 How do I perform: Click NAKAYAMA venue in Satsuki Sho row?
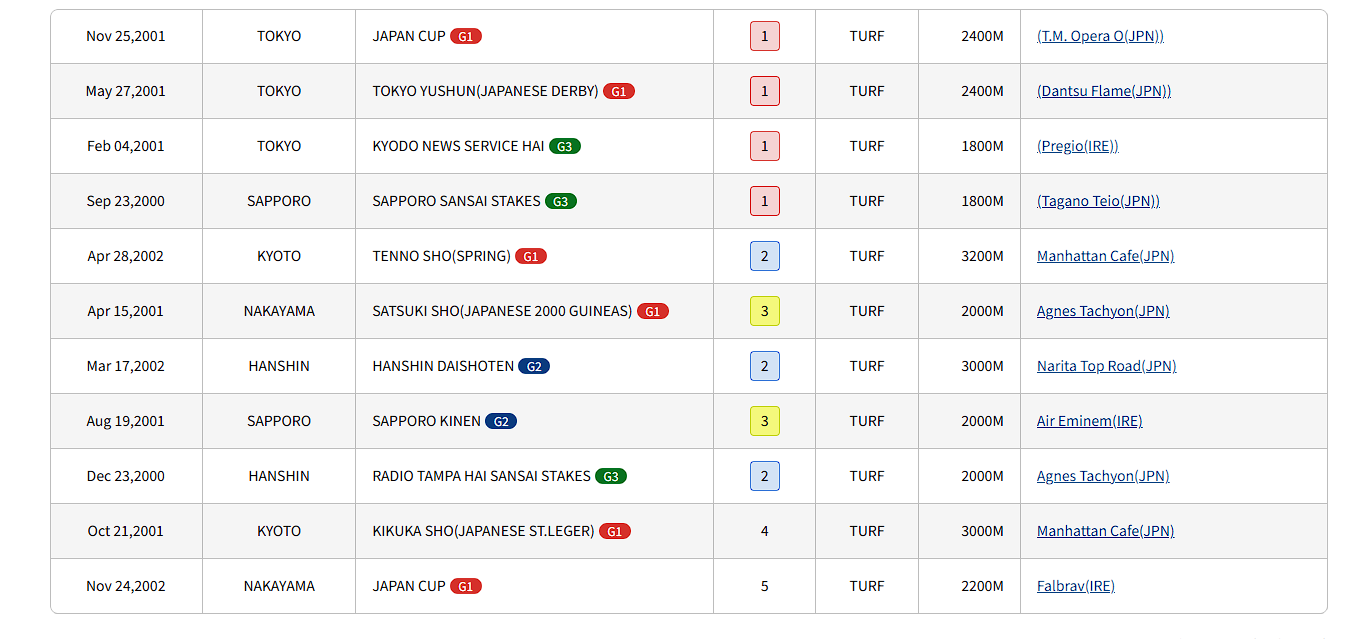pyautogui.click(x=279, y=311)
